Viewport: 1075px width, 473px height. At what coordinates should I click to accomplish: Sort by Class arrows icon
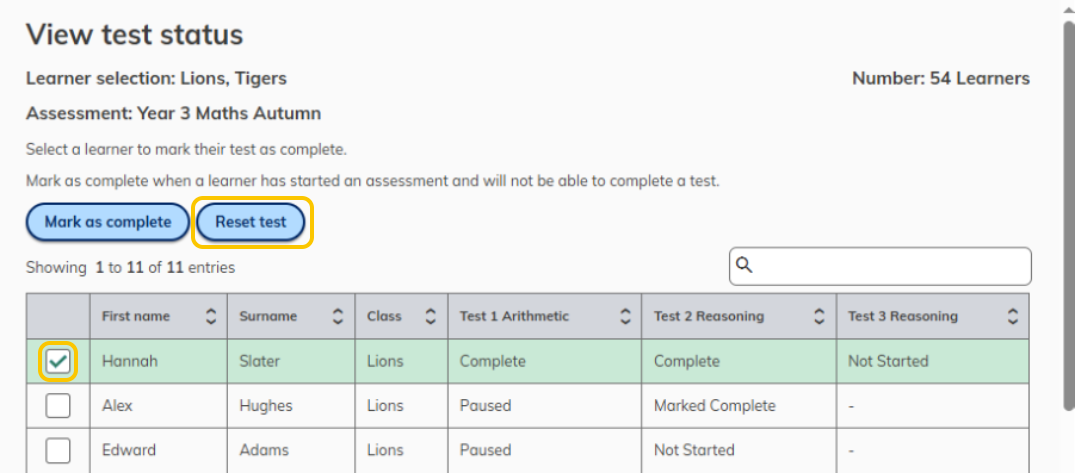coord(431,316)
